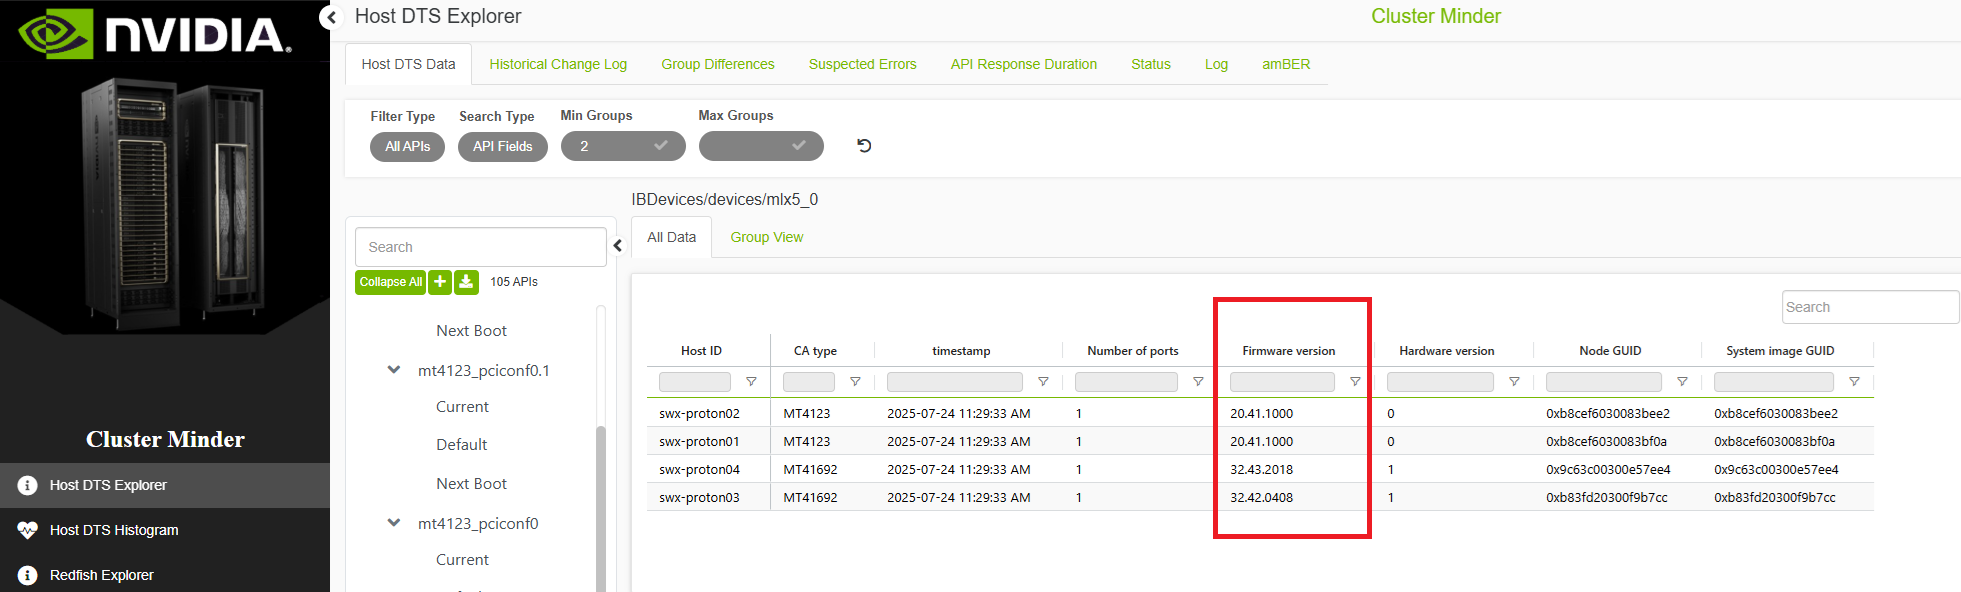Collapse the API tree panel arrow
The width and height of the screenshot is (1961, 592).
click(618, 245)
